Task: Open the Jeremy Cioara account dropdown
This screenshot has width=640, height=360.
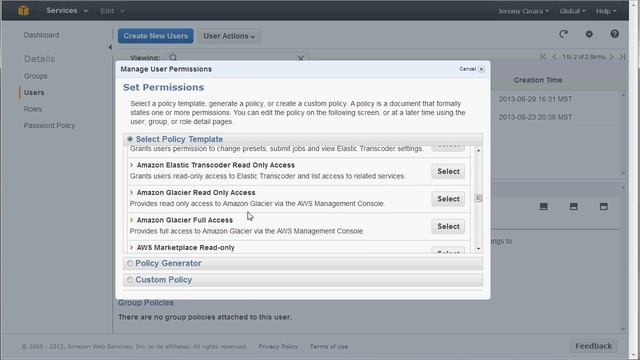Action: (523, 11)
